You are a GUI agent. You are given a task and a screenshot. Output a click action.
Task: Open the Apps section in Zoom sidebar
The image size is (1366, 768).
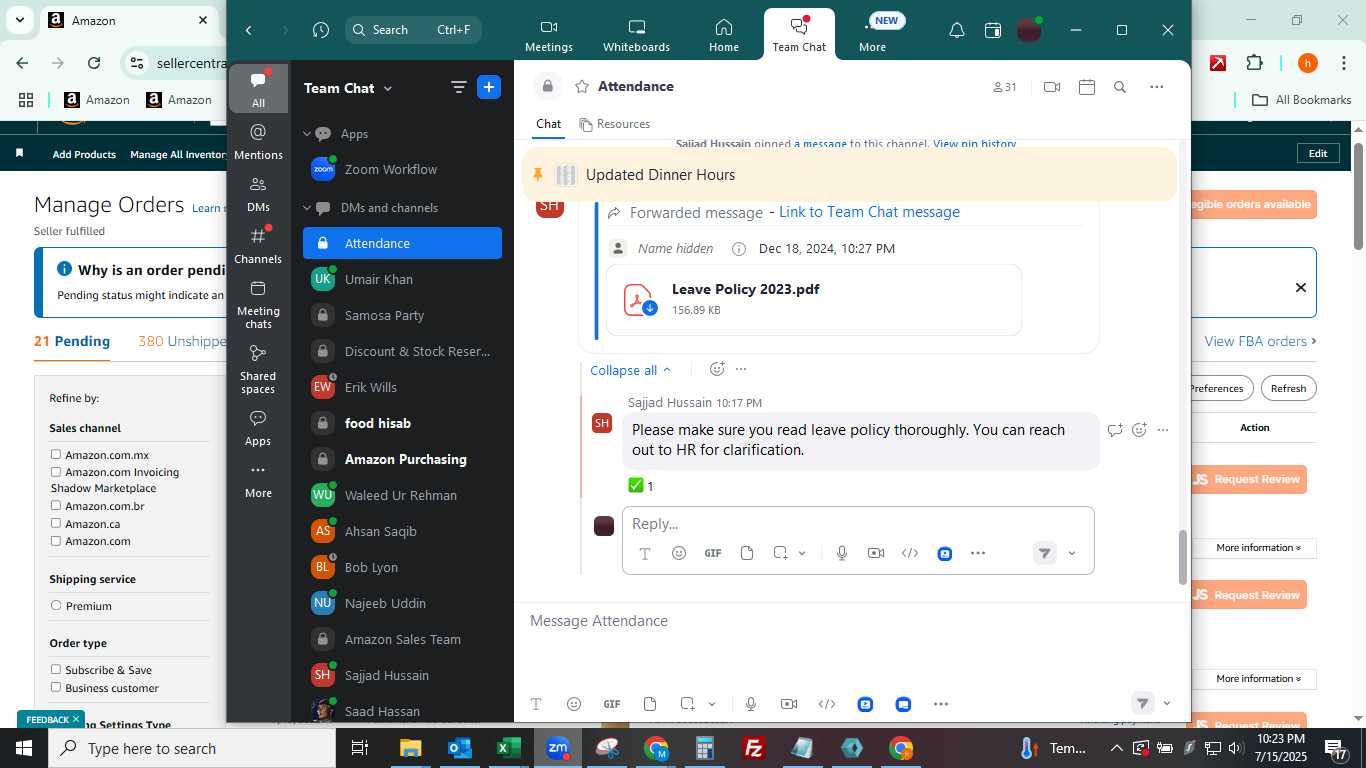pos(258,428)
